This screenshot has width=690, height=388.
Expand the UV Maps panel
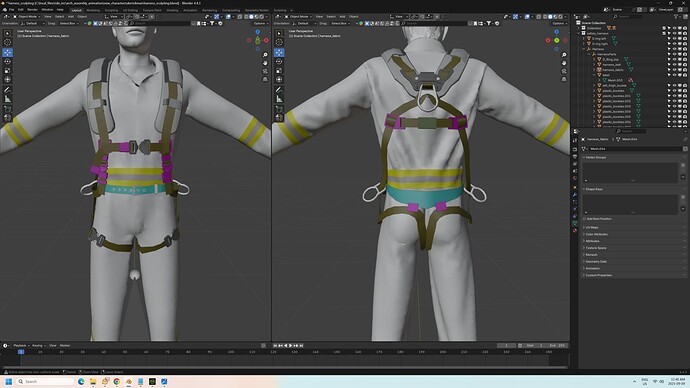pos(592,227)
